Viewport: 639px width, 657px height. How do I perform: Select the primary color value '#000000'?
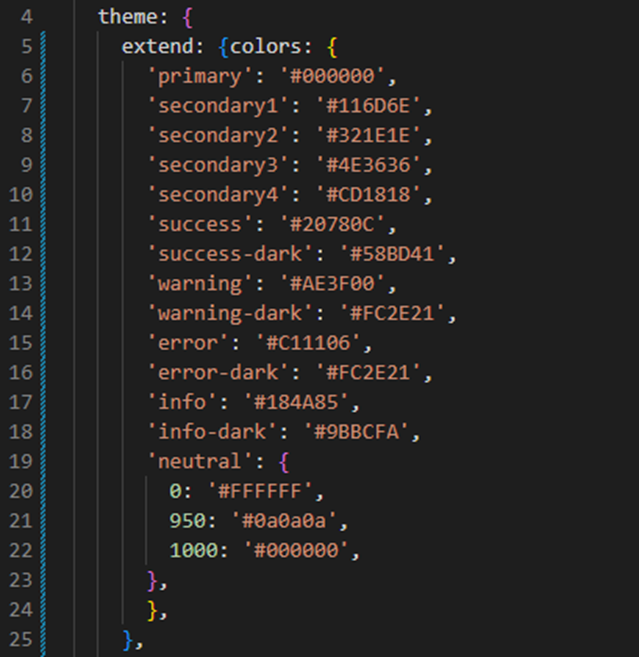click(x=332, y=76)
